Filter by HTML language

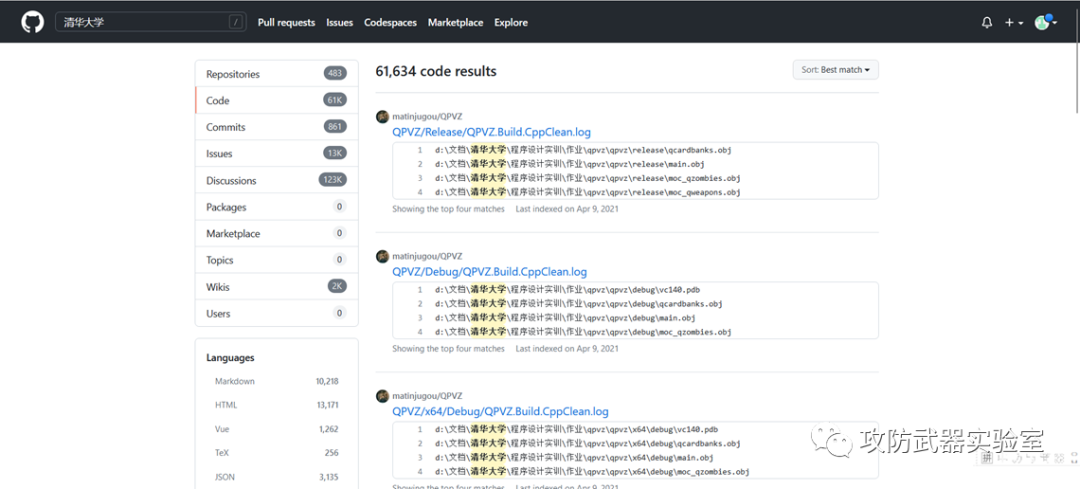[x=276, y=405]
